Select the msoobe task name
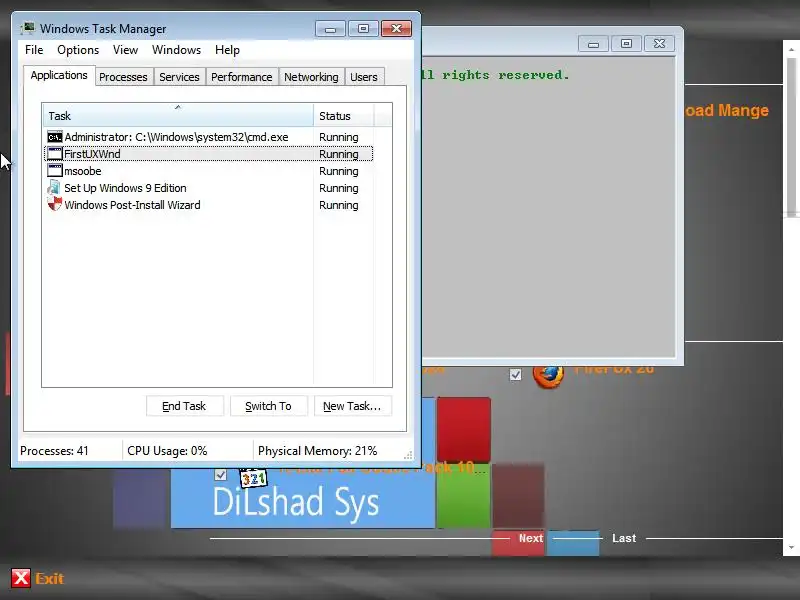The height and width of the screenshot is (600, 800). (83, 171)
